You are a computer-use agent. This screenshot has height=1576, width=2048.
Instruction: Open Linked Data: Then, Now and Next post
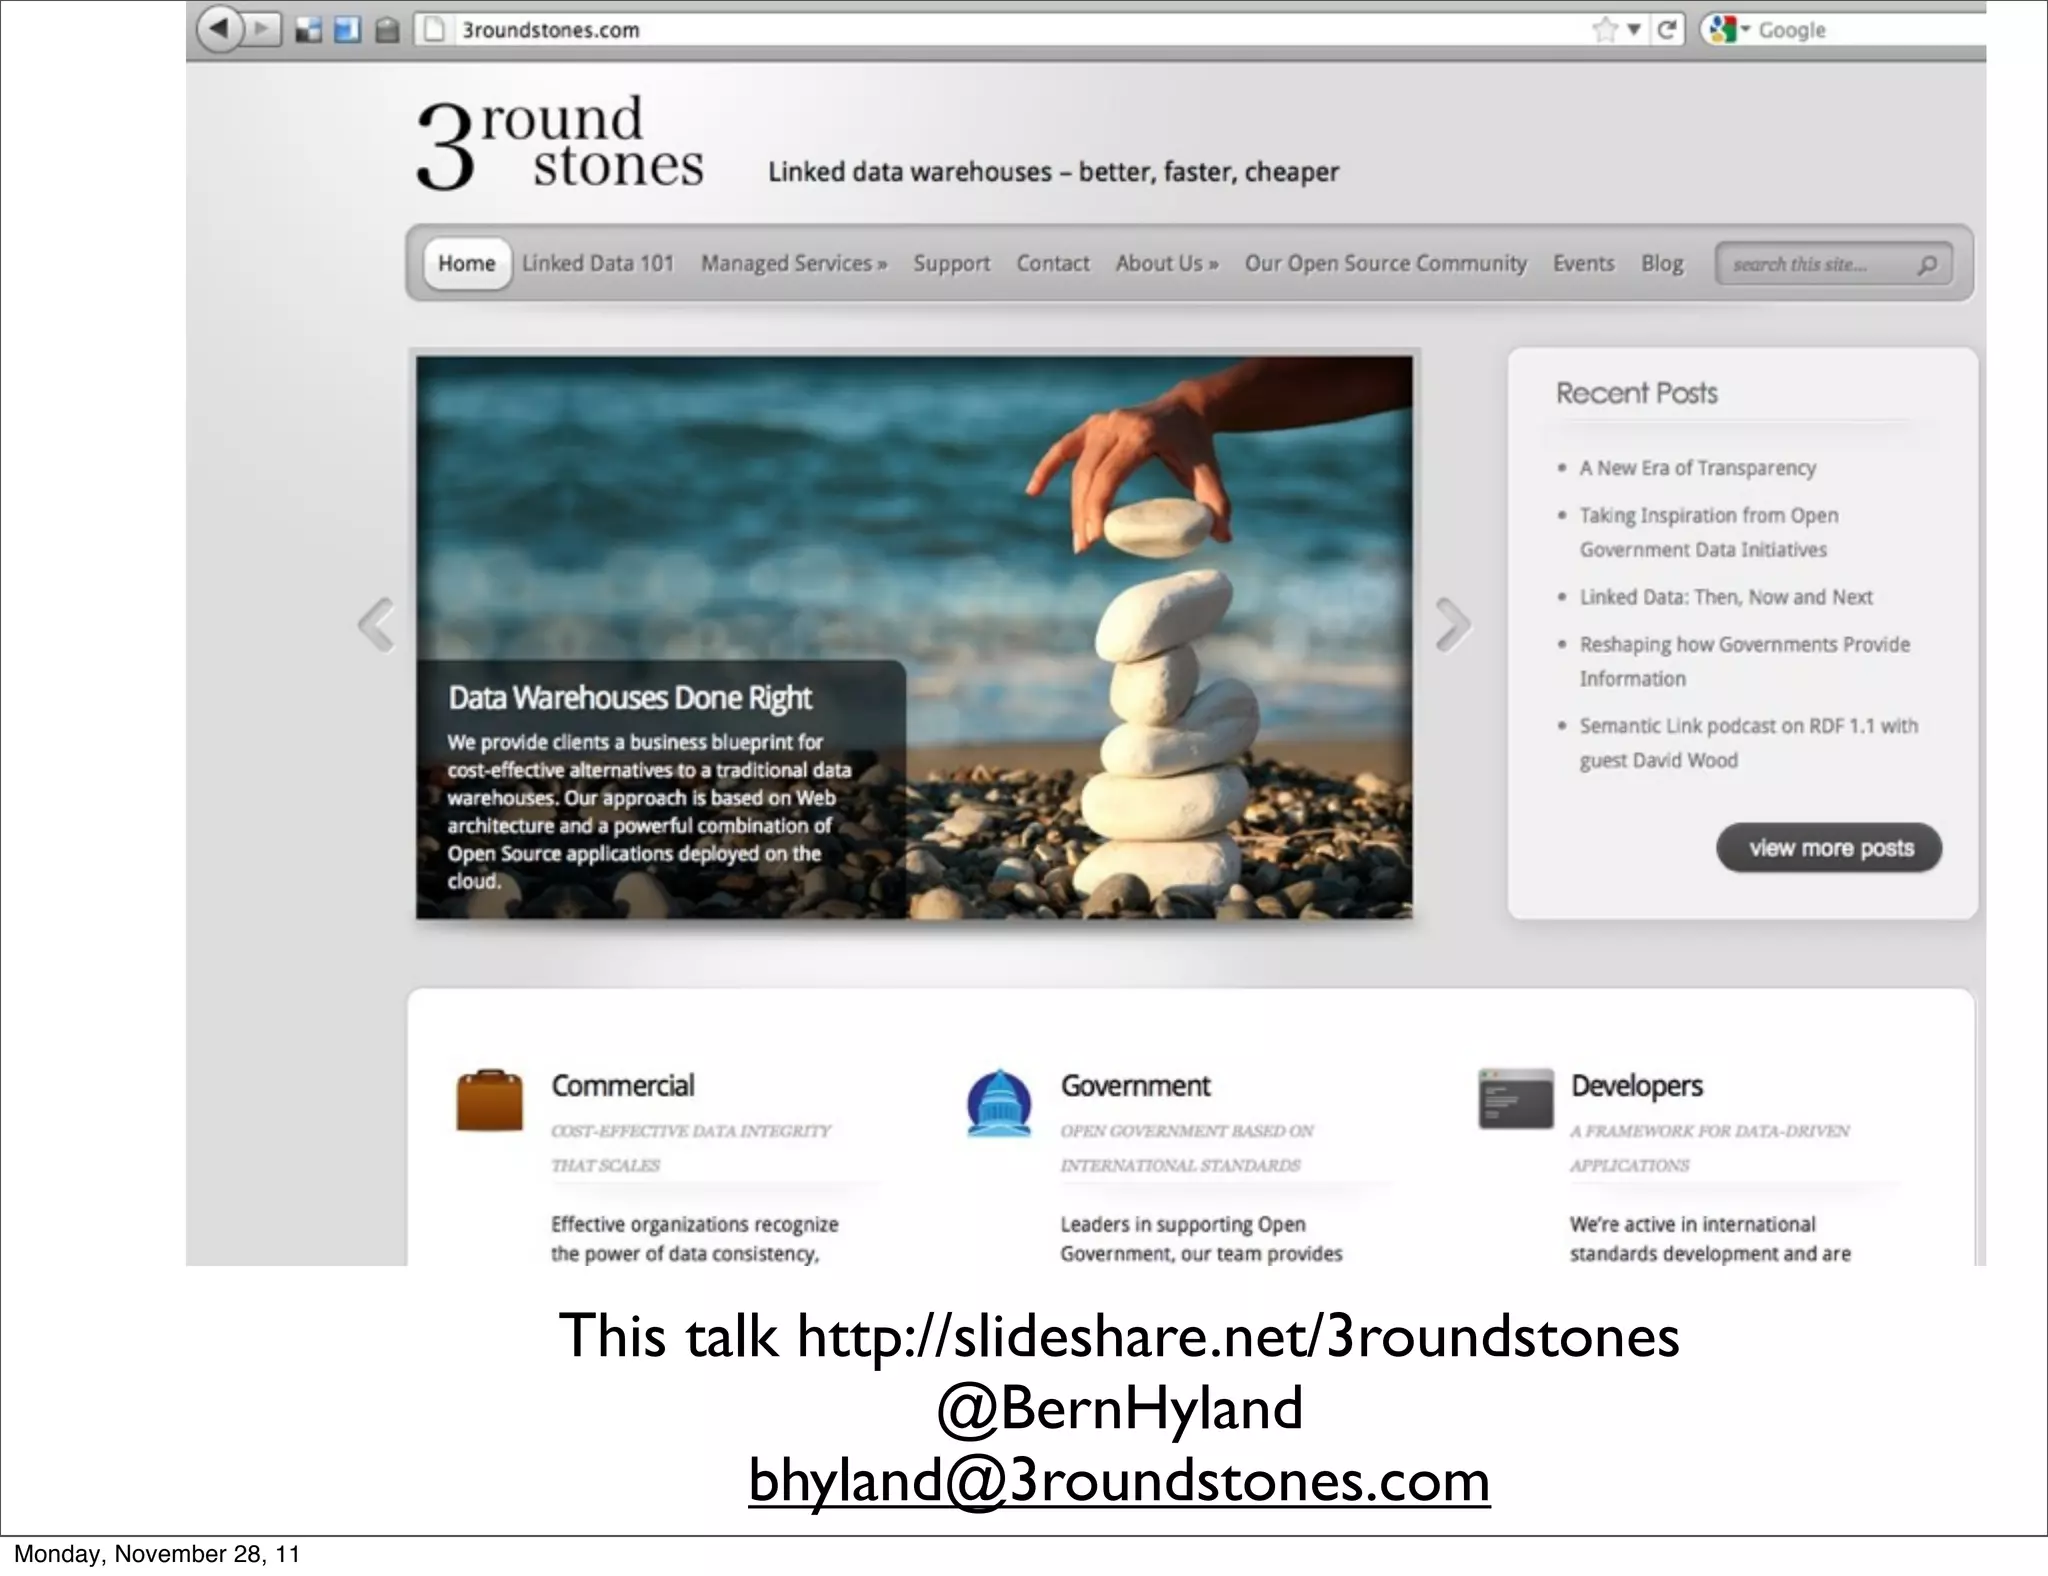tap(1726, 597)
